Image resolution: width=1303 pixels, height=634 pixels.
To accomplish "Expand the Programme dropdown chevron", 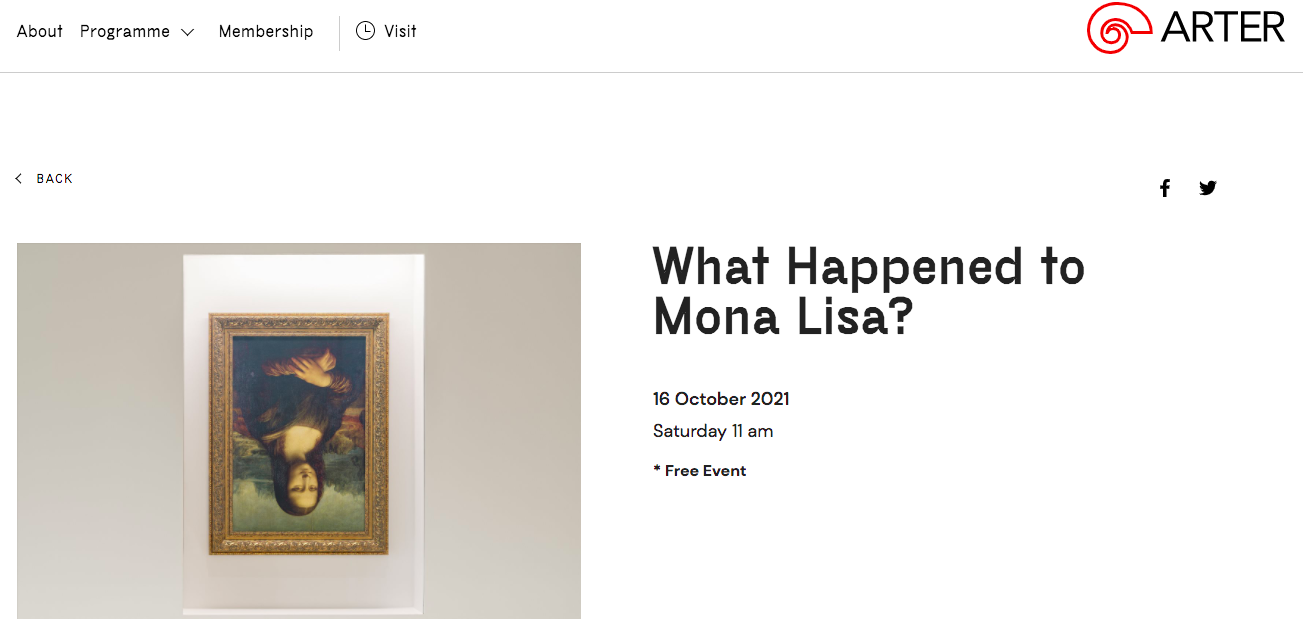I will [187, 32].
